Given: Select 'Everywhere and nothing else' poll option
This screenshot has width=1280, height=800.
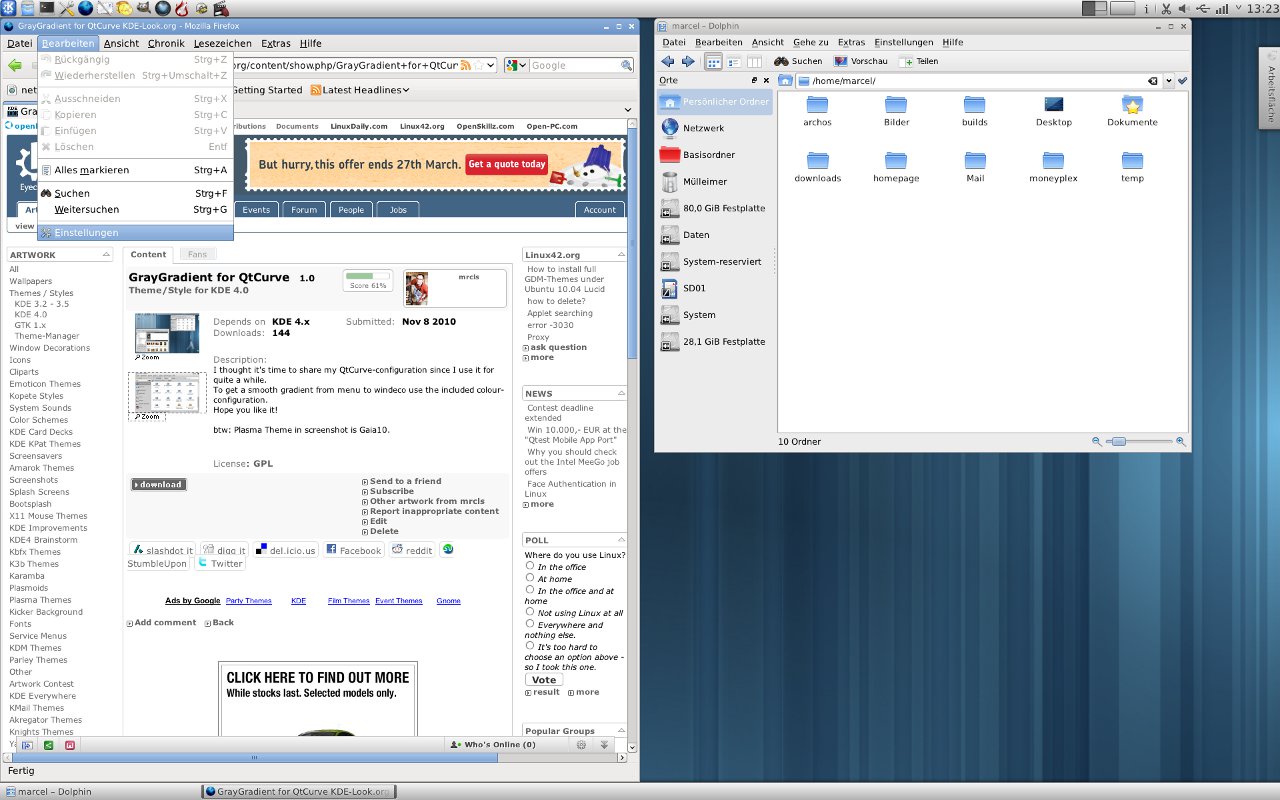Looking at the screenshot, I should point(530,623).
